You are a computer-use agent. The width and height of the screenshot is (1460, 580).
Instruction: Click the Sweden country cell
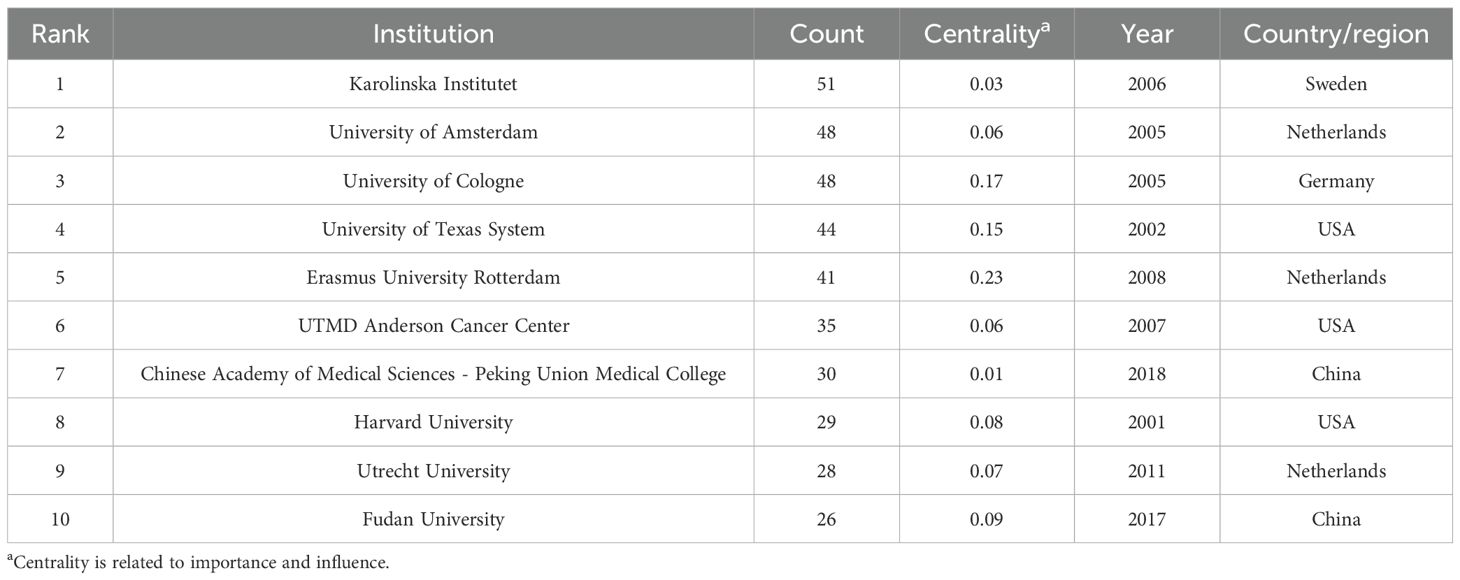pos(1335,84)
